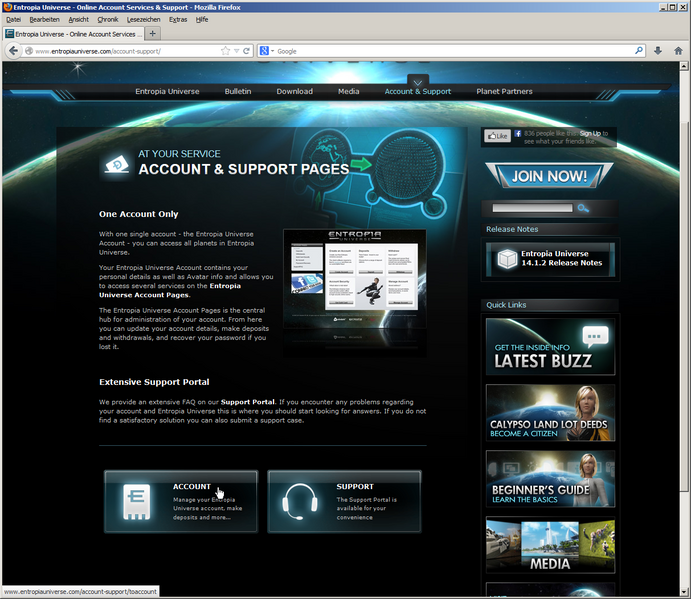Click the account pages preview screenshot
Viewport: 691px width, 599px height.
pyautogui.click(x=355, y=279)
